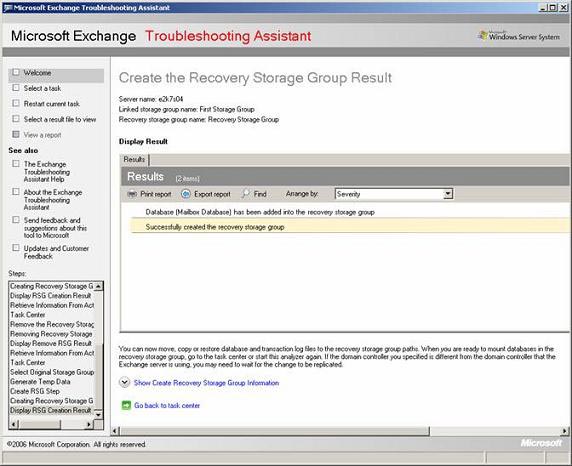Select Removing Recovery Storage step
This screenshot has height=466, width=572.
tap(51, 334)
